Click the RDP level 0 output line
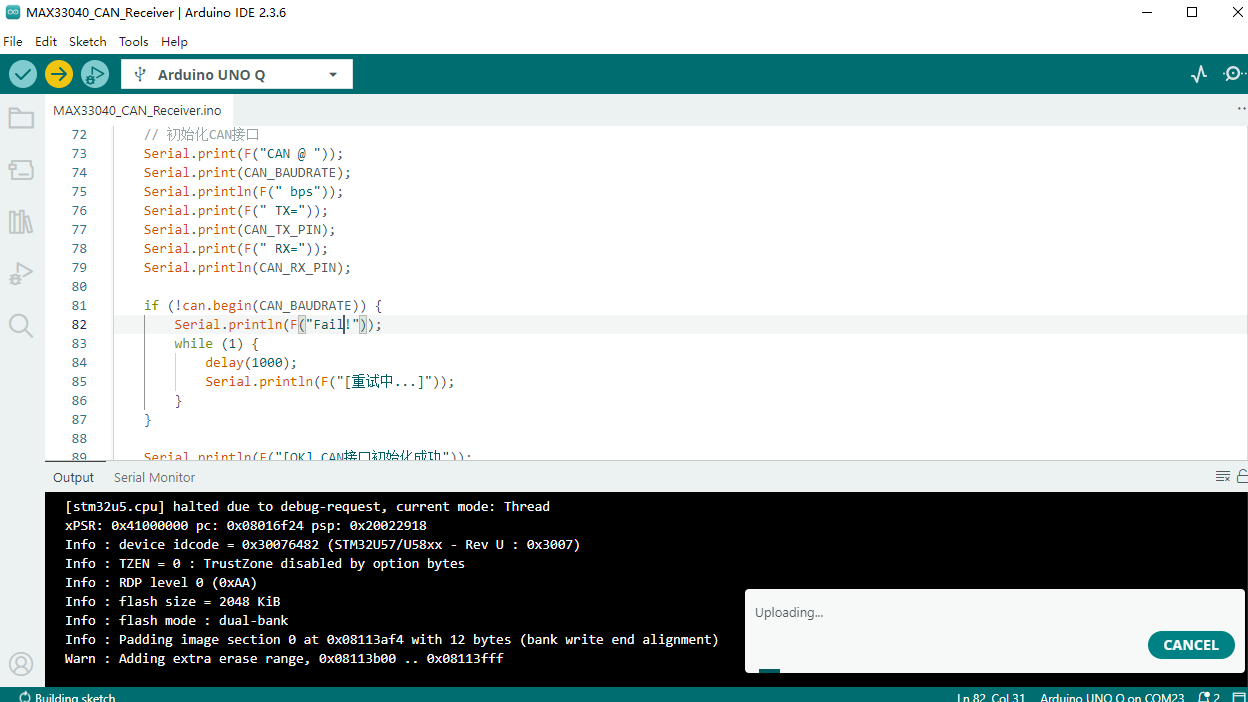This screenshot has width=1248, height=702. click(161, 583)
